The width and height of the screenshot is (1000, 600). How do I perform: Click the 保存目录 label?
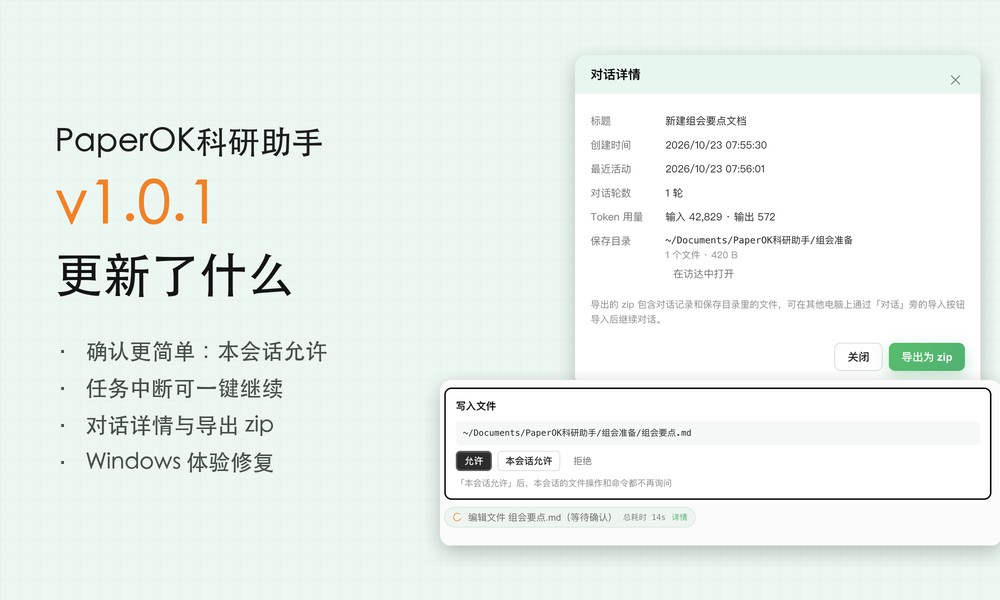point(610,241)
